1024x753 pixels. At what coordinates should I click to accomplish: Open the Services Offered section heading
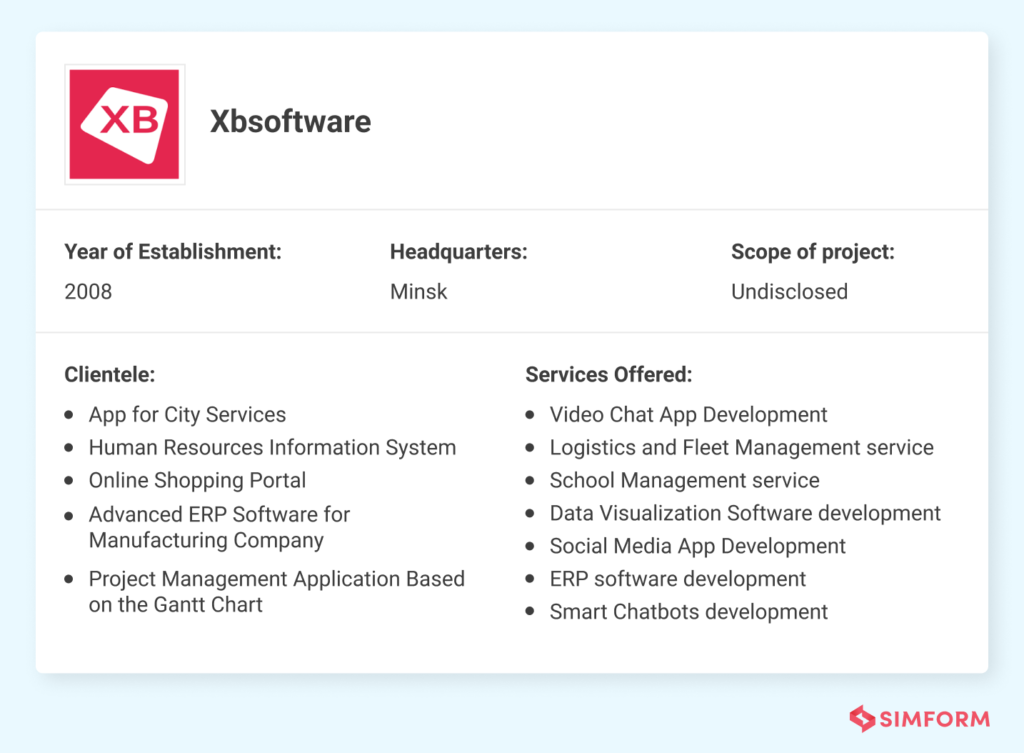point(608,375)
